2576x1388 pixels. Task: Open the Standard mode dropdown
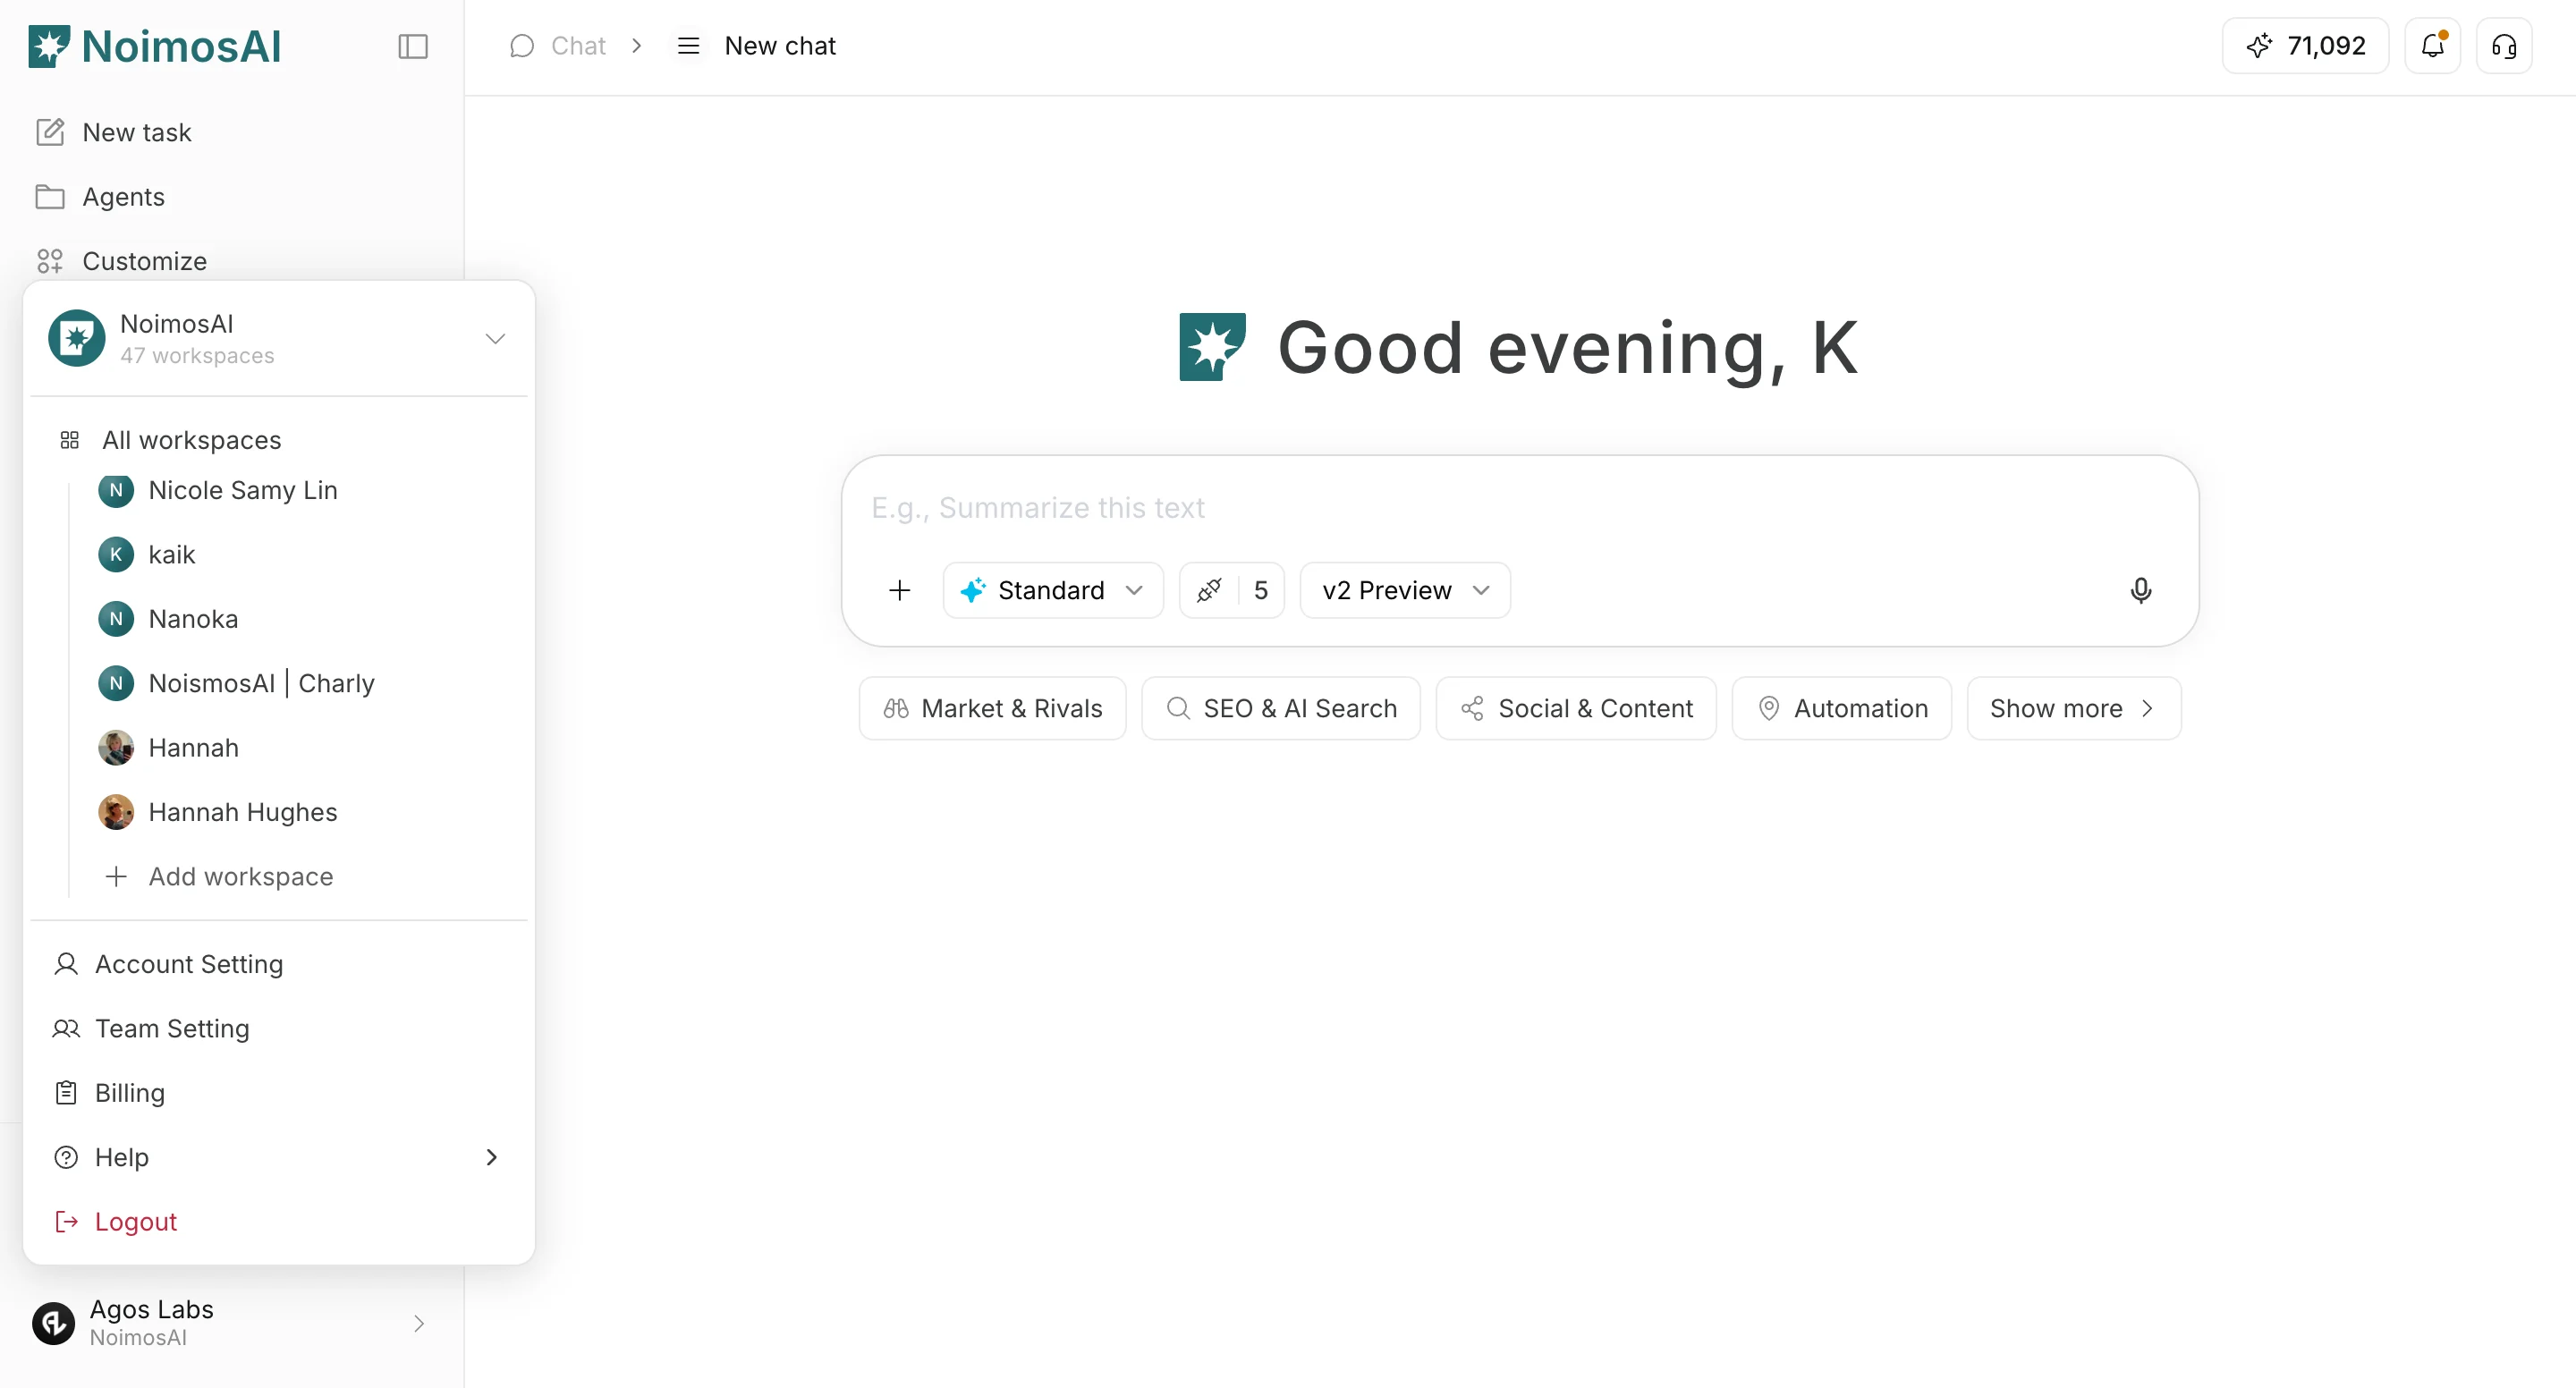pyautogui.click(x=1052, y=590)
